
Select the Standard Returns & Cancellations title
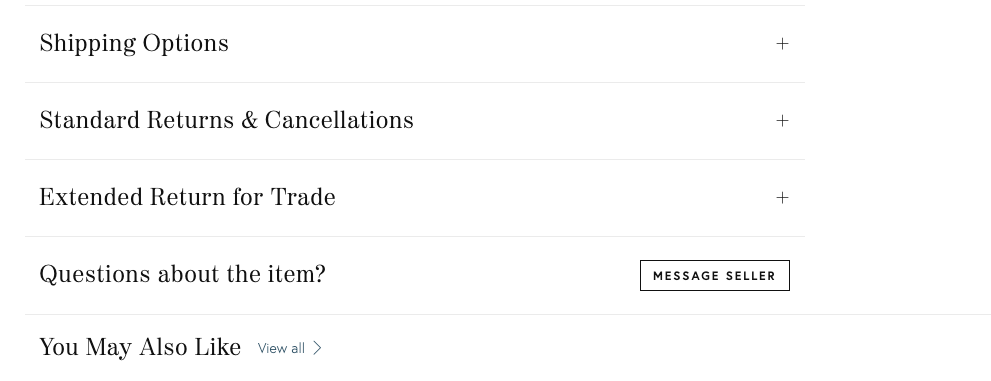tap(226, 121)
